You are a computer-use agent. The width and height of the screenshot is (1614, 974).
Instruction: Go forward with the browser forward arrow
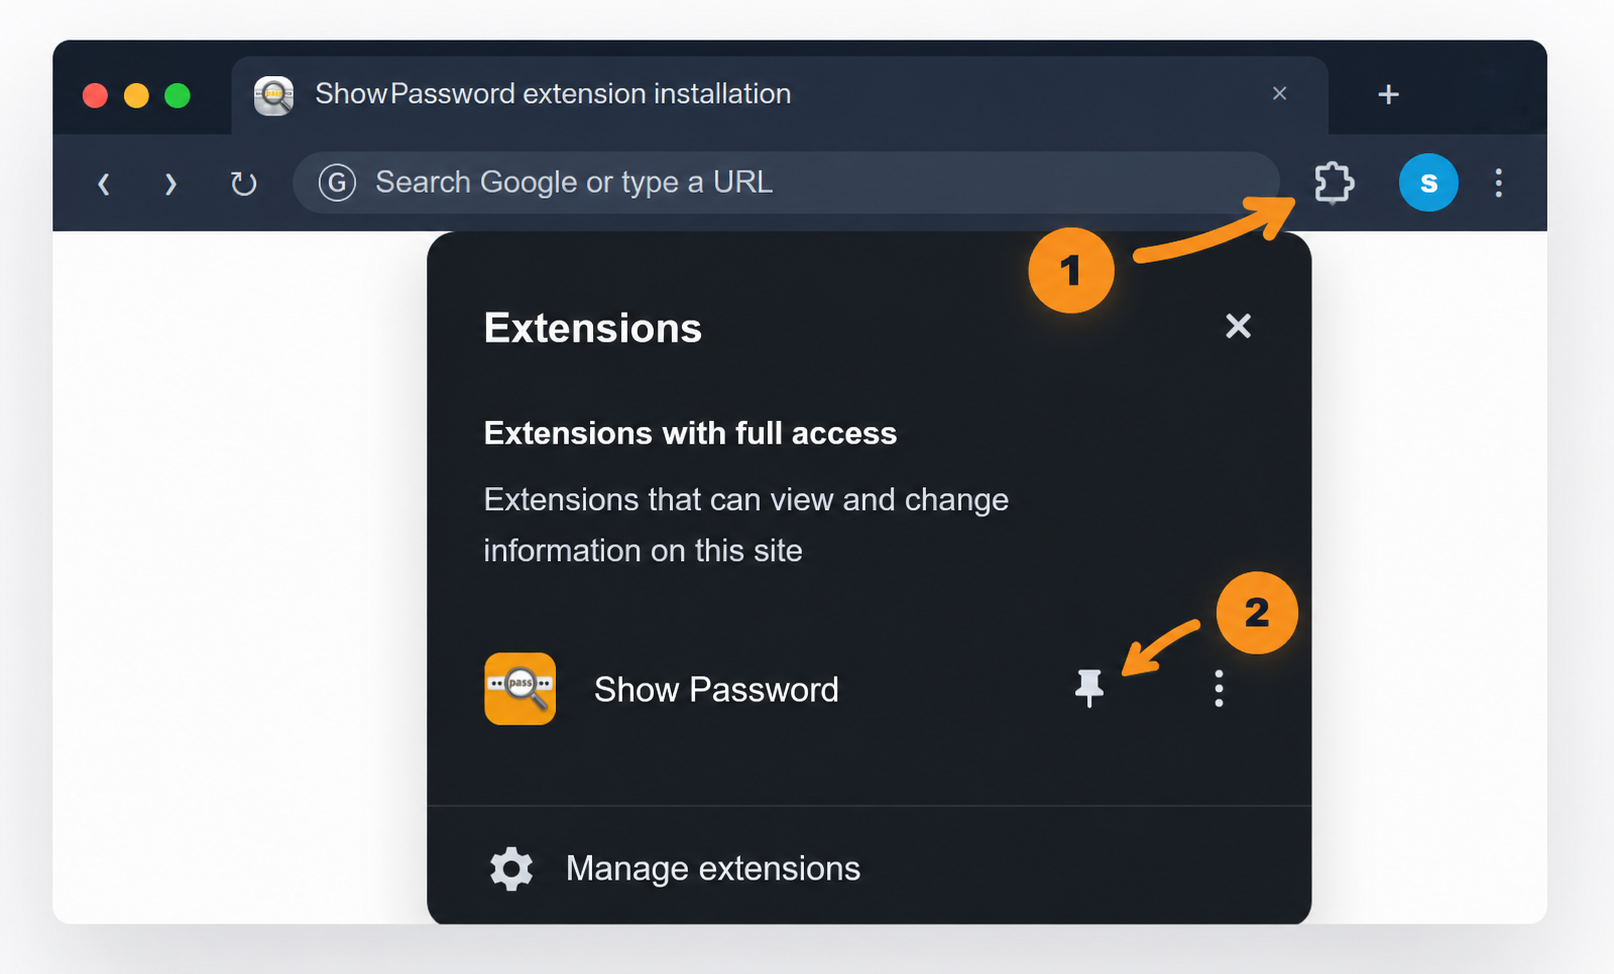[171, 184]
